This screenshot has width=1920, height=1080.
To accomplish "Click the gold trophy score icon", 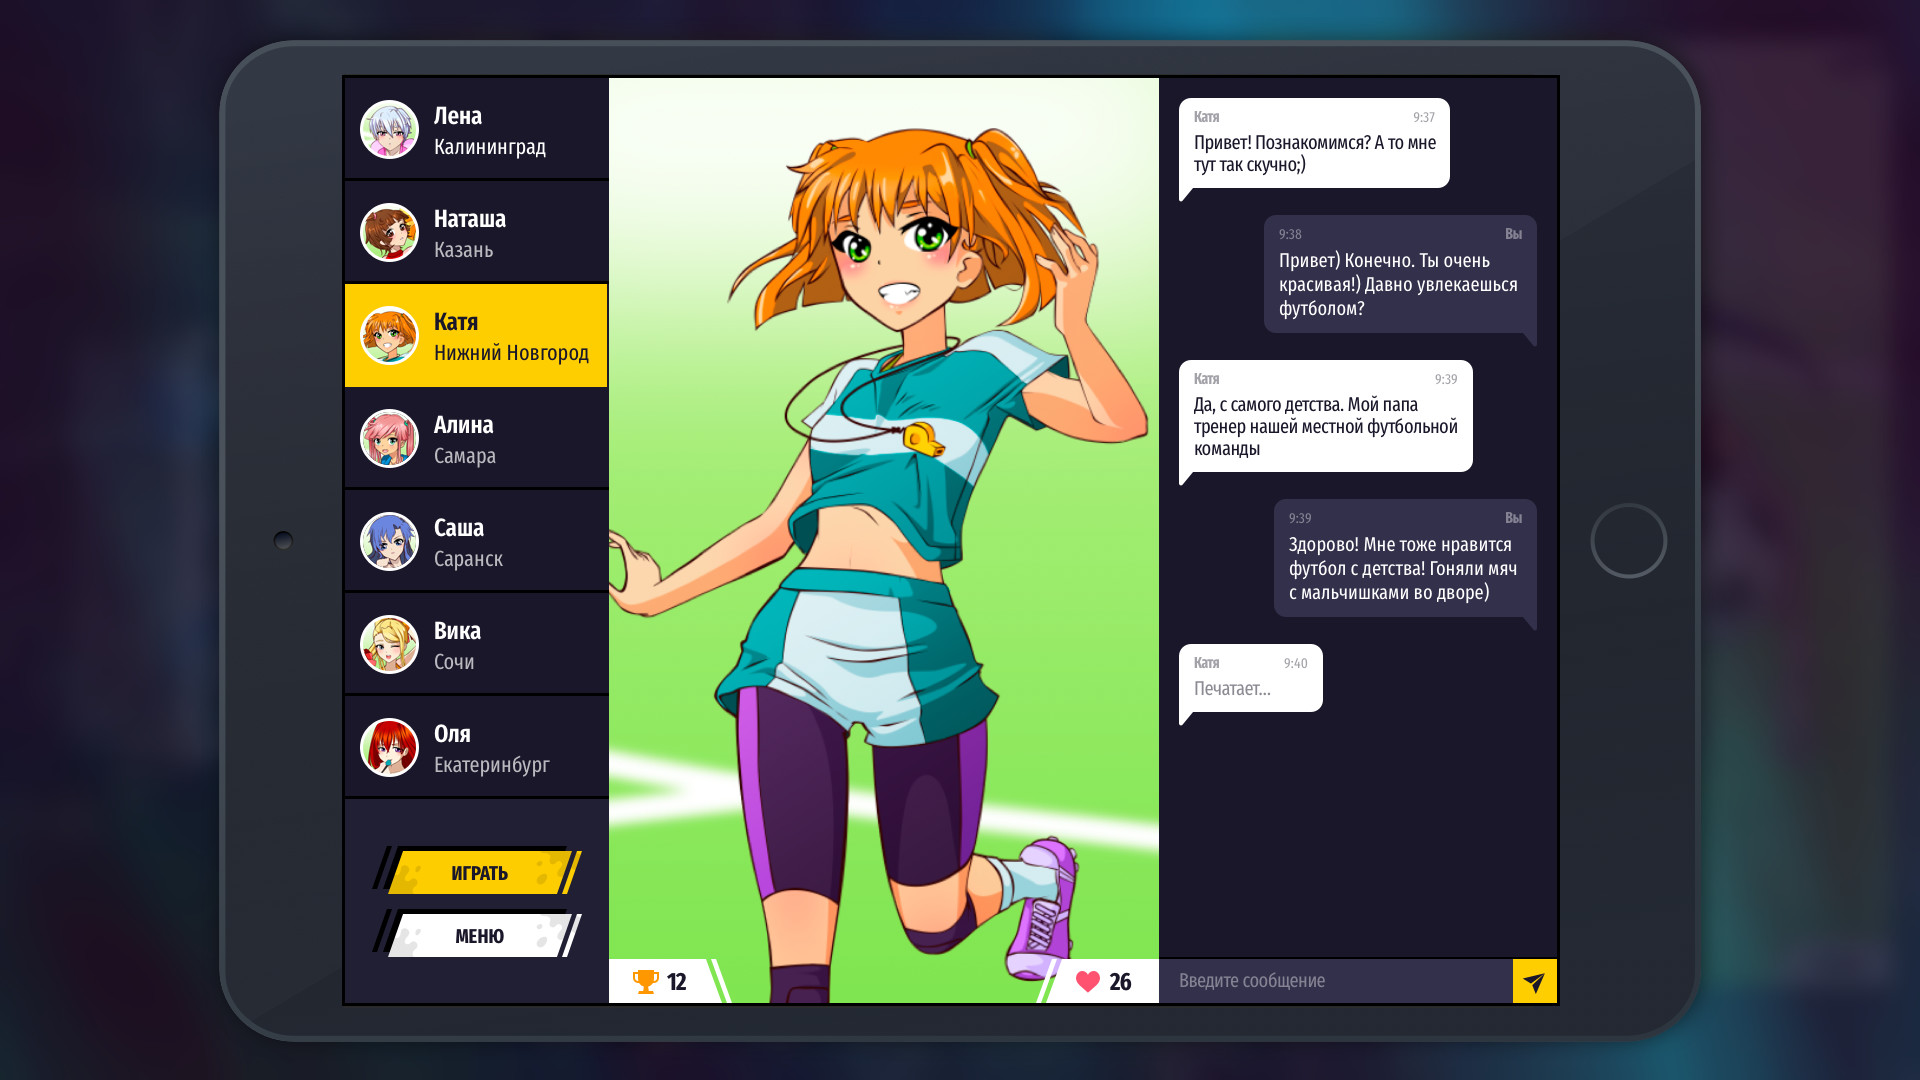I will [x=646, y=982].
